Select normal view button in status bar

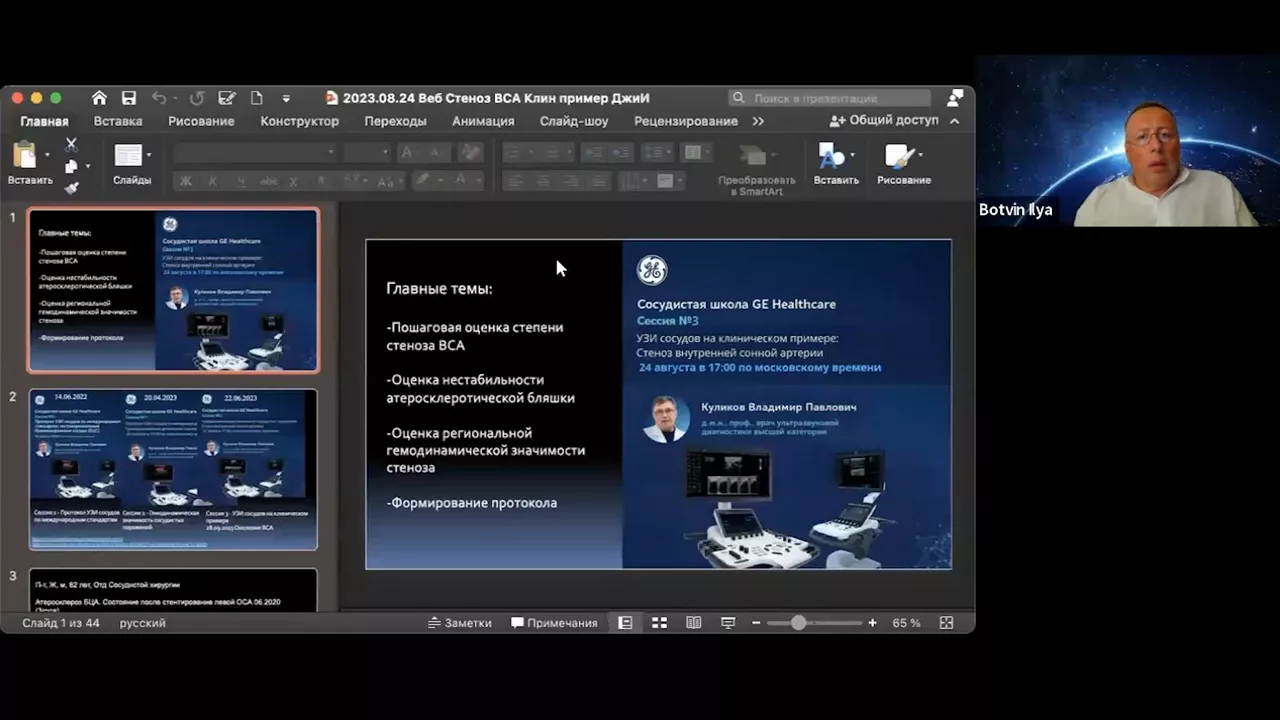(x=625, y=622)
